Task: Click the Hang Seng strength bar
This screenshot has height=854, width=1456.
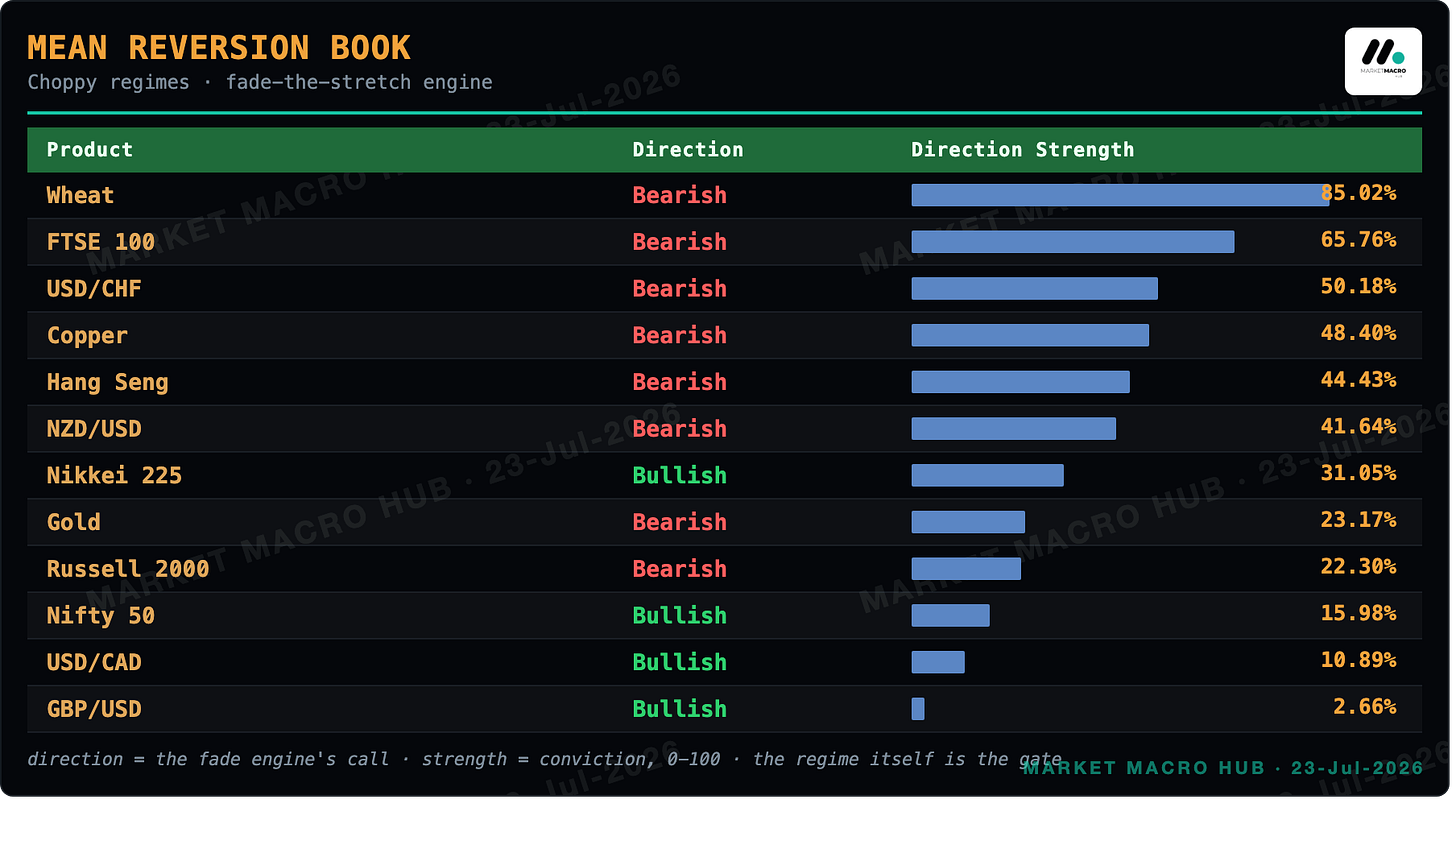Action: [x=1021, y=382]
